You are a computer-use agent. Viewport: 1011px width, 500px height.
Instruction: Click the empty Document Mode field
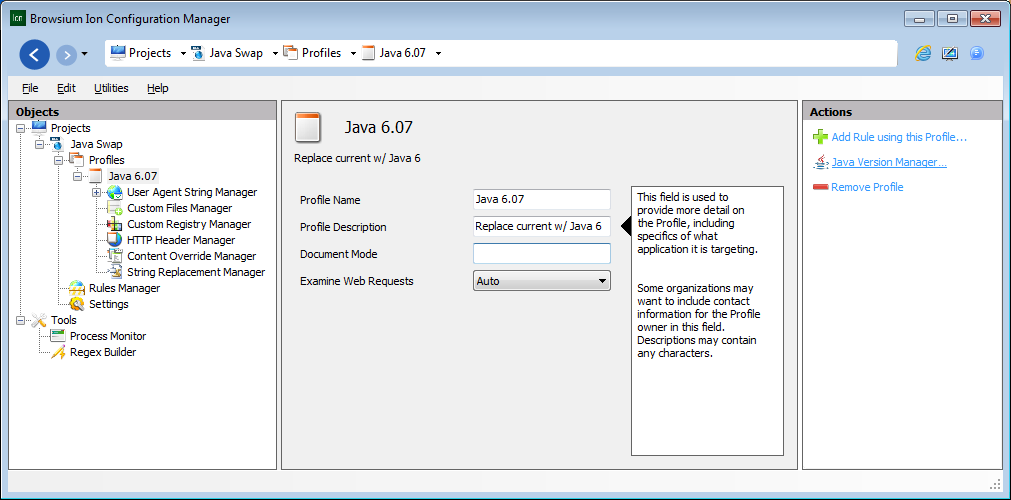click(x=542, y=254)
